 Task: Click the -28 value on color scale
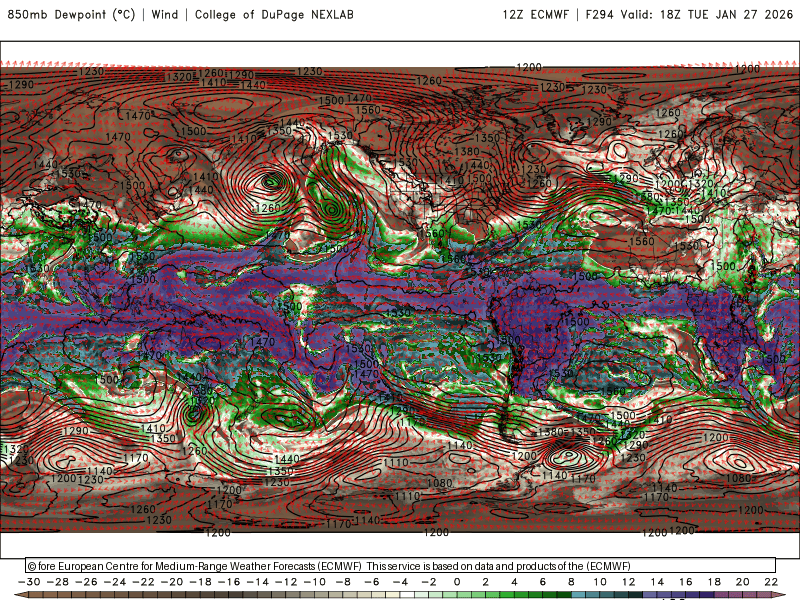tap(58, 582)
